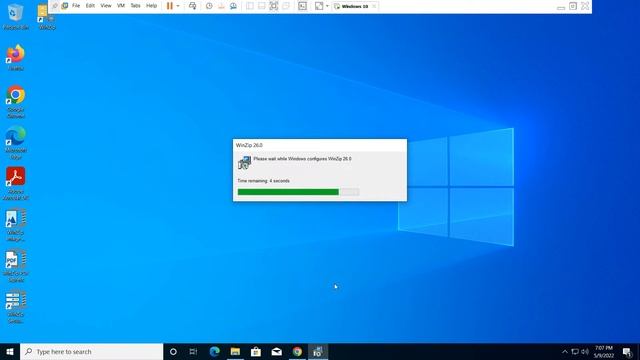Switch to console view icon in the toolbar
640x360 pixels.
pyautogui.click(x=302, y=6)
